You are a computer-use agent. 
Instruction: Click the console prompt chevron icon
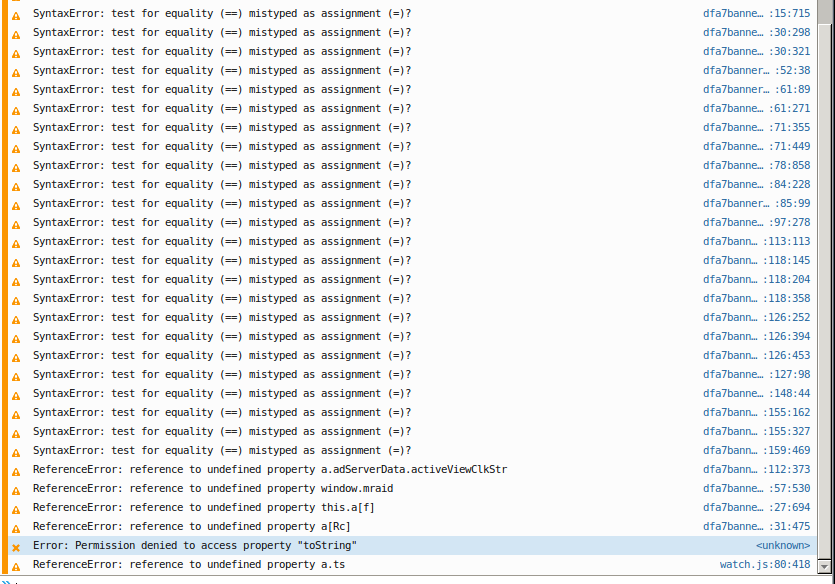(x=6, y=581)
